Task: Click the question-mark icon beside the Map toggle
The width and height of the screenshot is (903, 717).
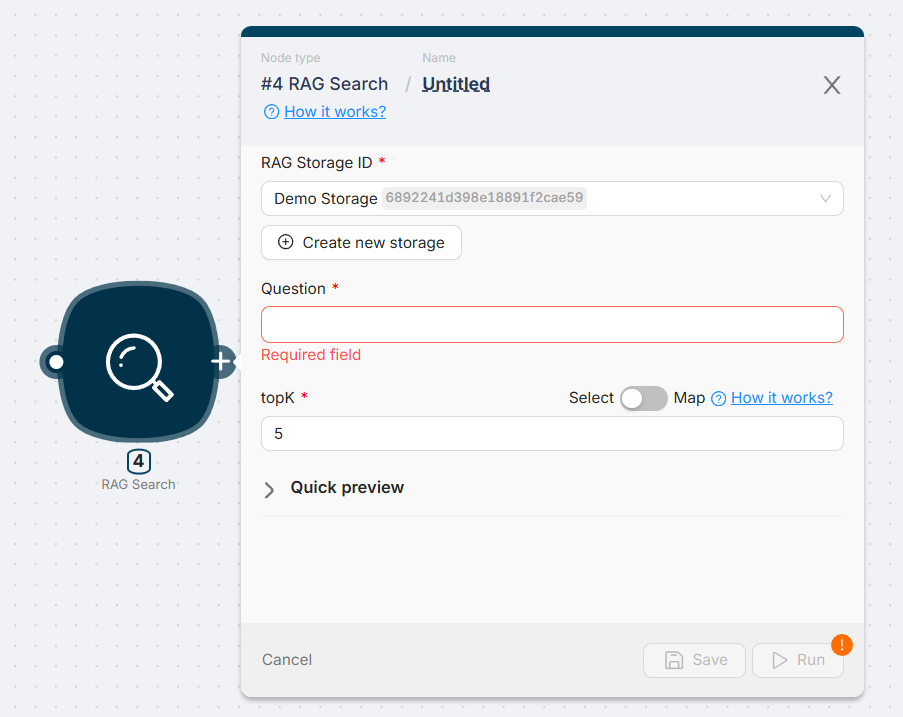Action: point(718,398)
